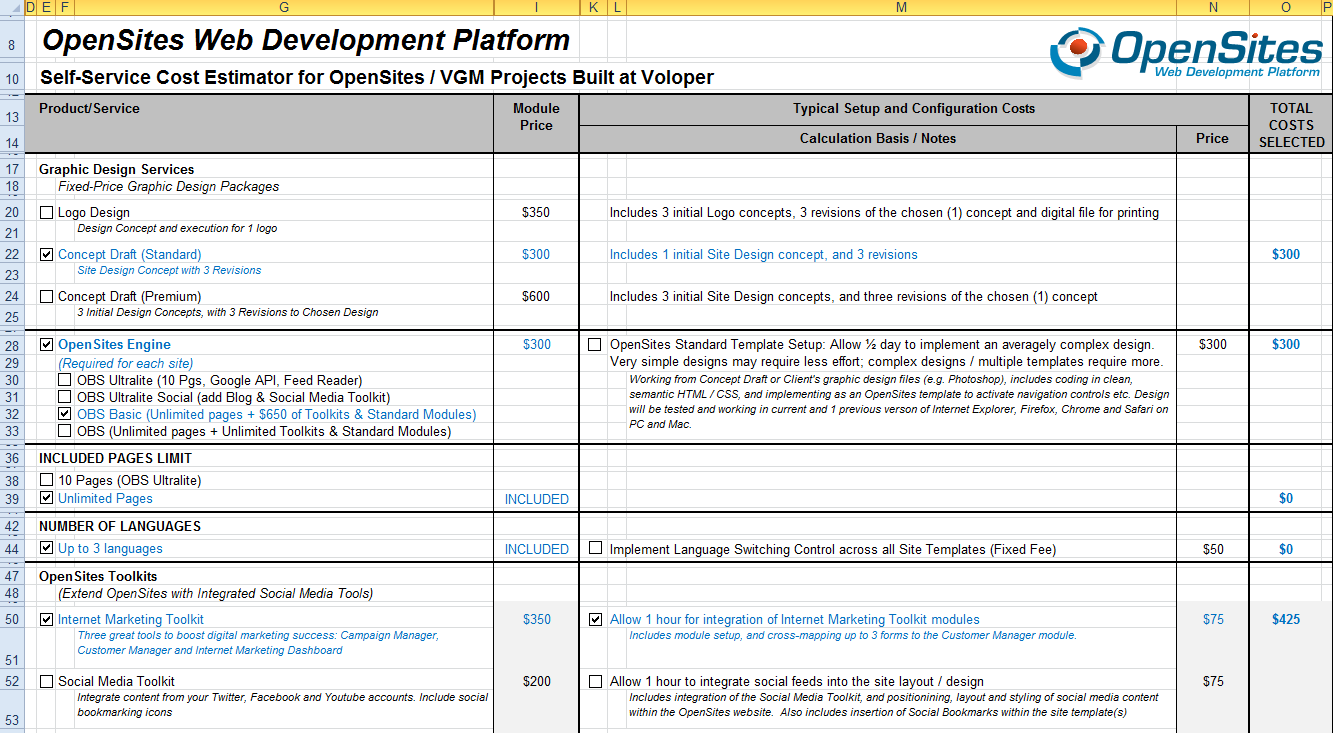Tick the Logo Design checkbox

tap(46, 213)
